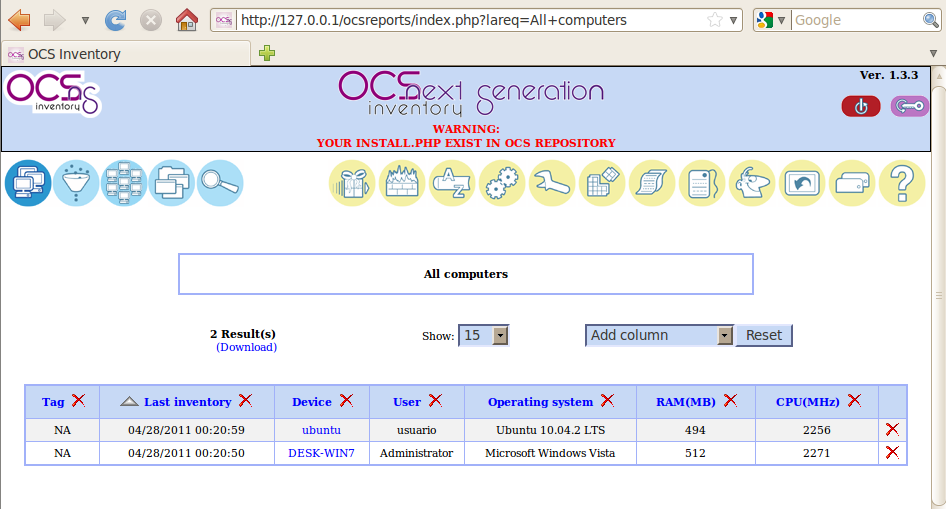The image size is (946, 509).
Task: Sort by Operating system header
Action: pos(541,402)
